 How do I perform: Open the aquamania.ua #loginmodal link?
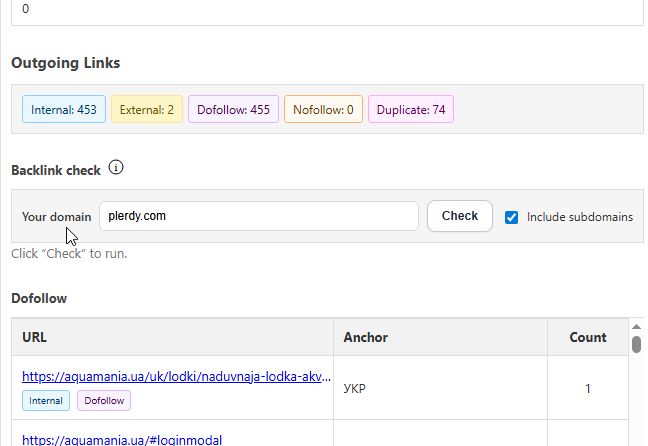point(122,439)
